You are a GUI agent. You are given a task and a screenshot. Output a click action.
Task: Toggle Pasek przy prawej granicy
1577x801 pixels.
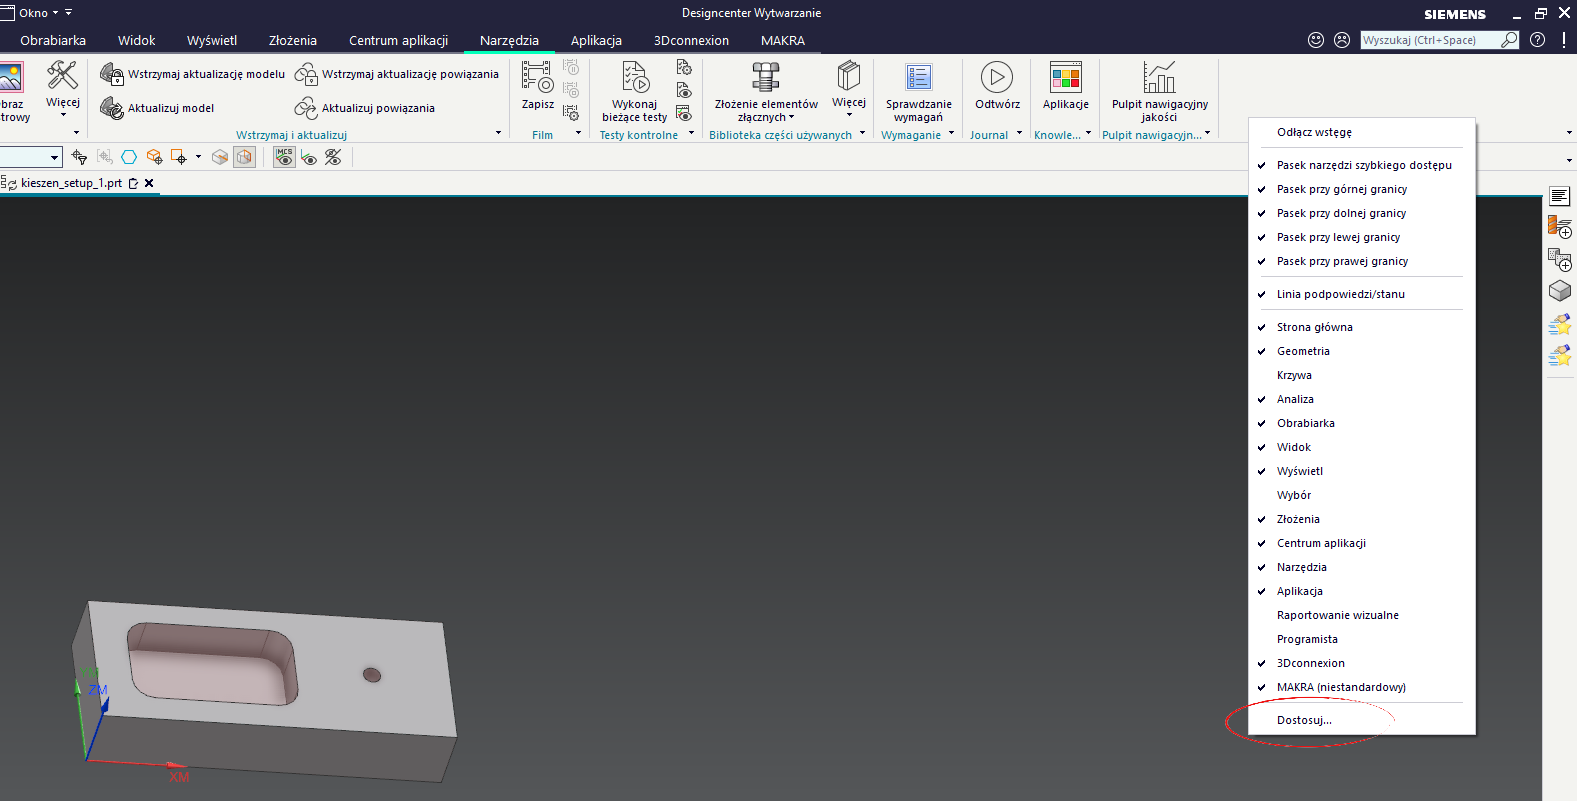[x=1362, y=261]
